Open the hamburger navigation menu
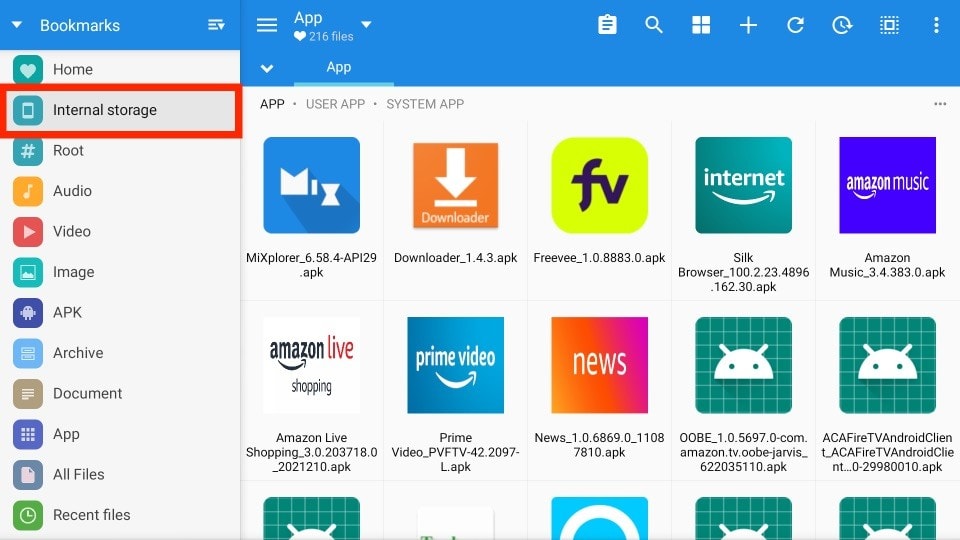The image size is (960, 540). (267, 25)
